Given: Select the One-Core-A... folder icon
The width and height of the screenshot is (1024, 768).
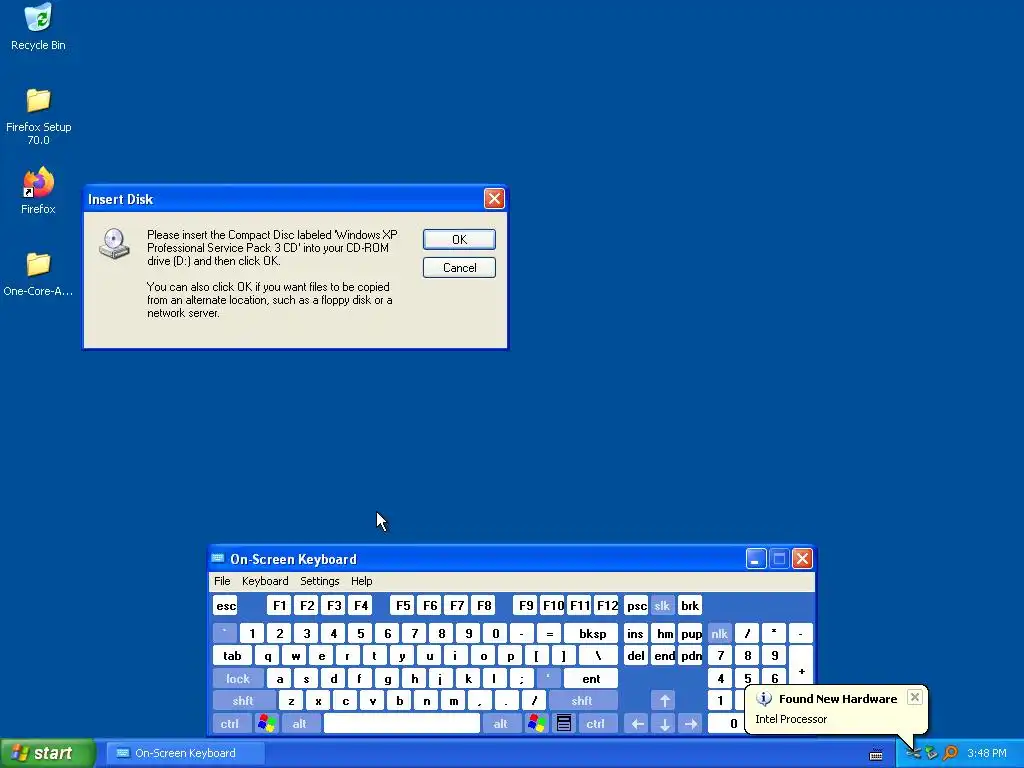Looking at the screenshot, I should tap(38, 274).
